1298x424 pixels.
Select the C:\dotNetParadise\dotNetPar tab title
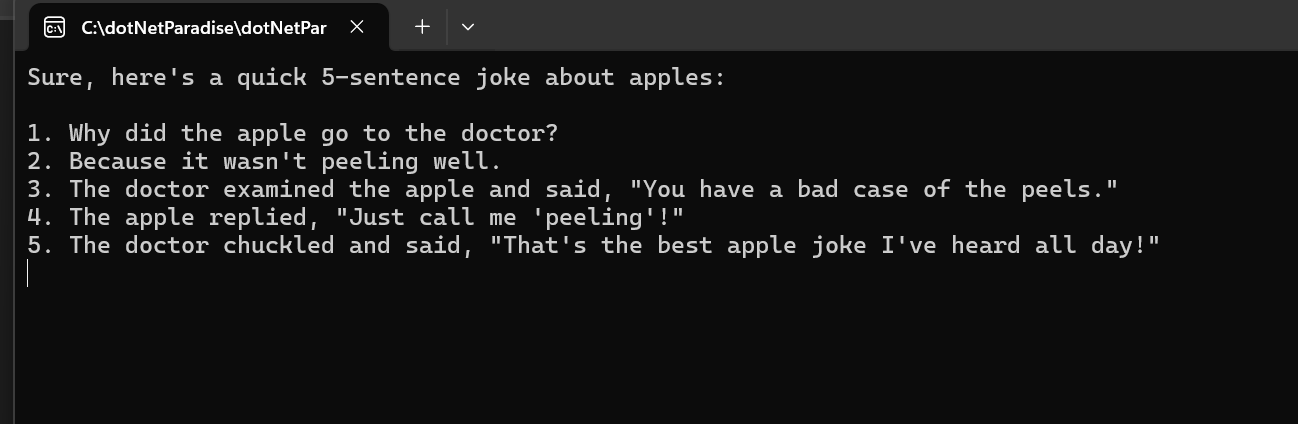(203, 27)
